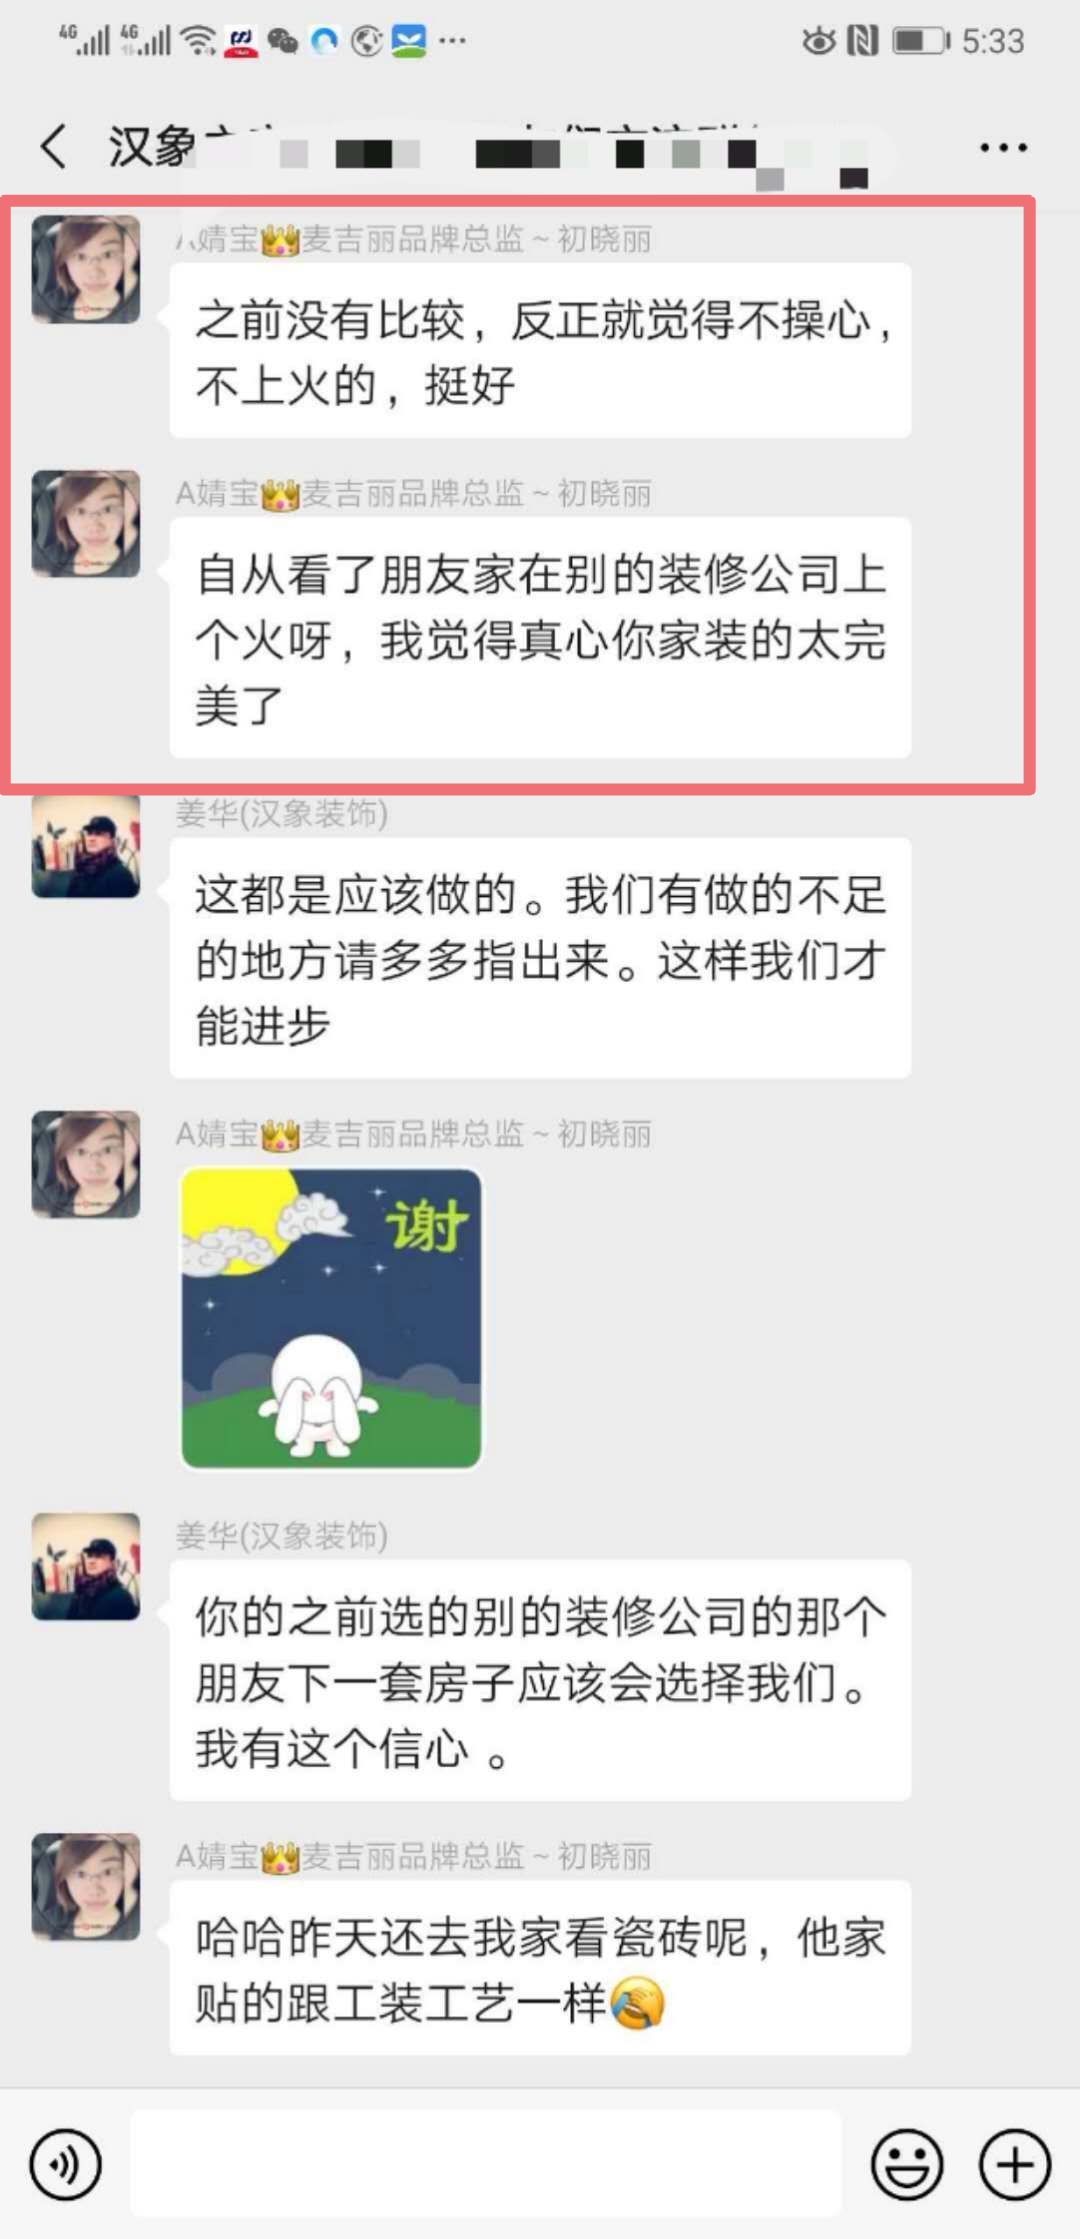Tap the Wi-Fi signal icon in status bar
The height and width of the screenshot is (2239, 1080).
[200, 41]
